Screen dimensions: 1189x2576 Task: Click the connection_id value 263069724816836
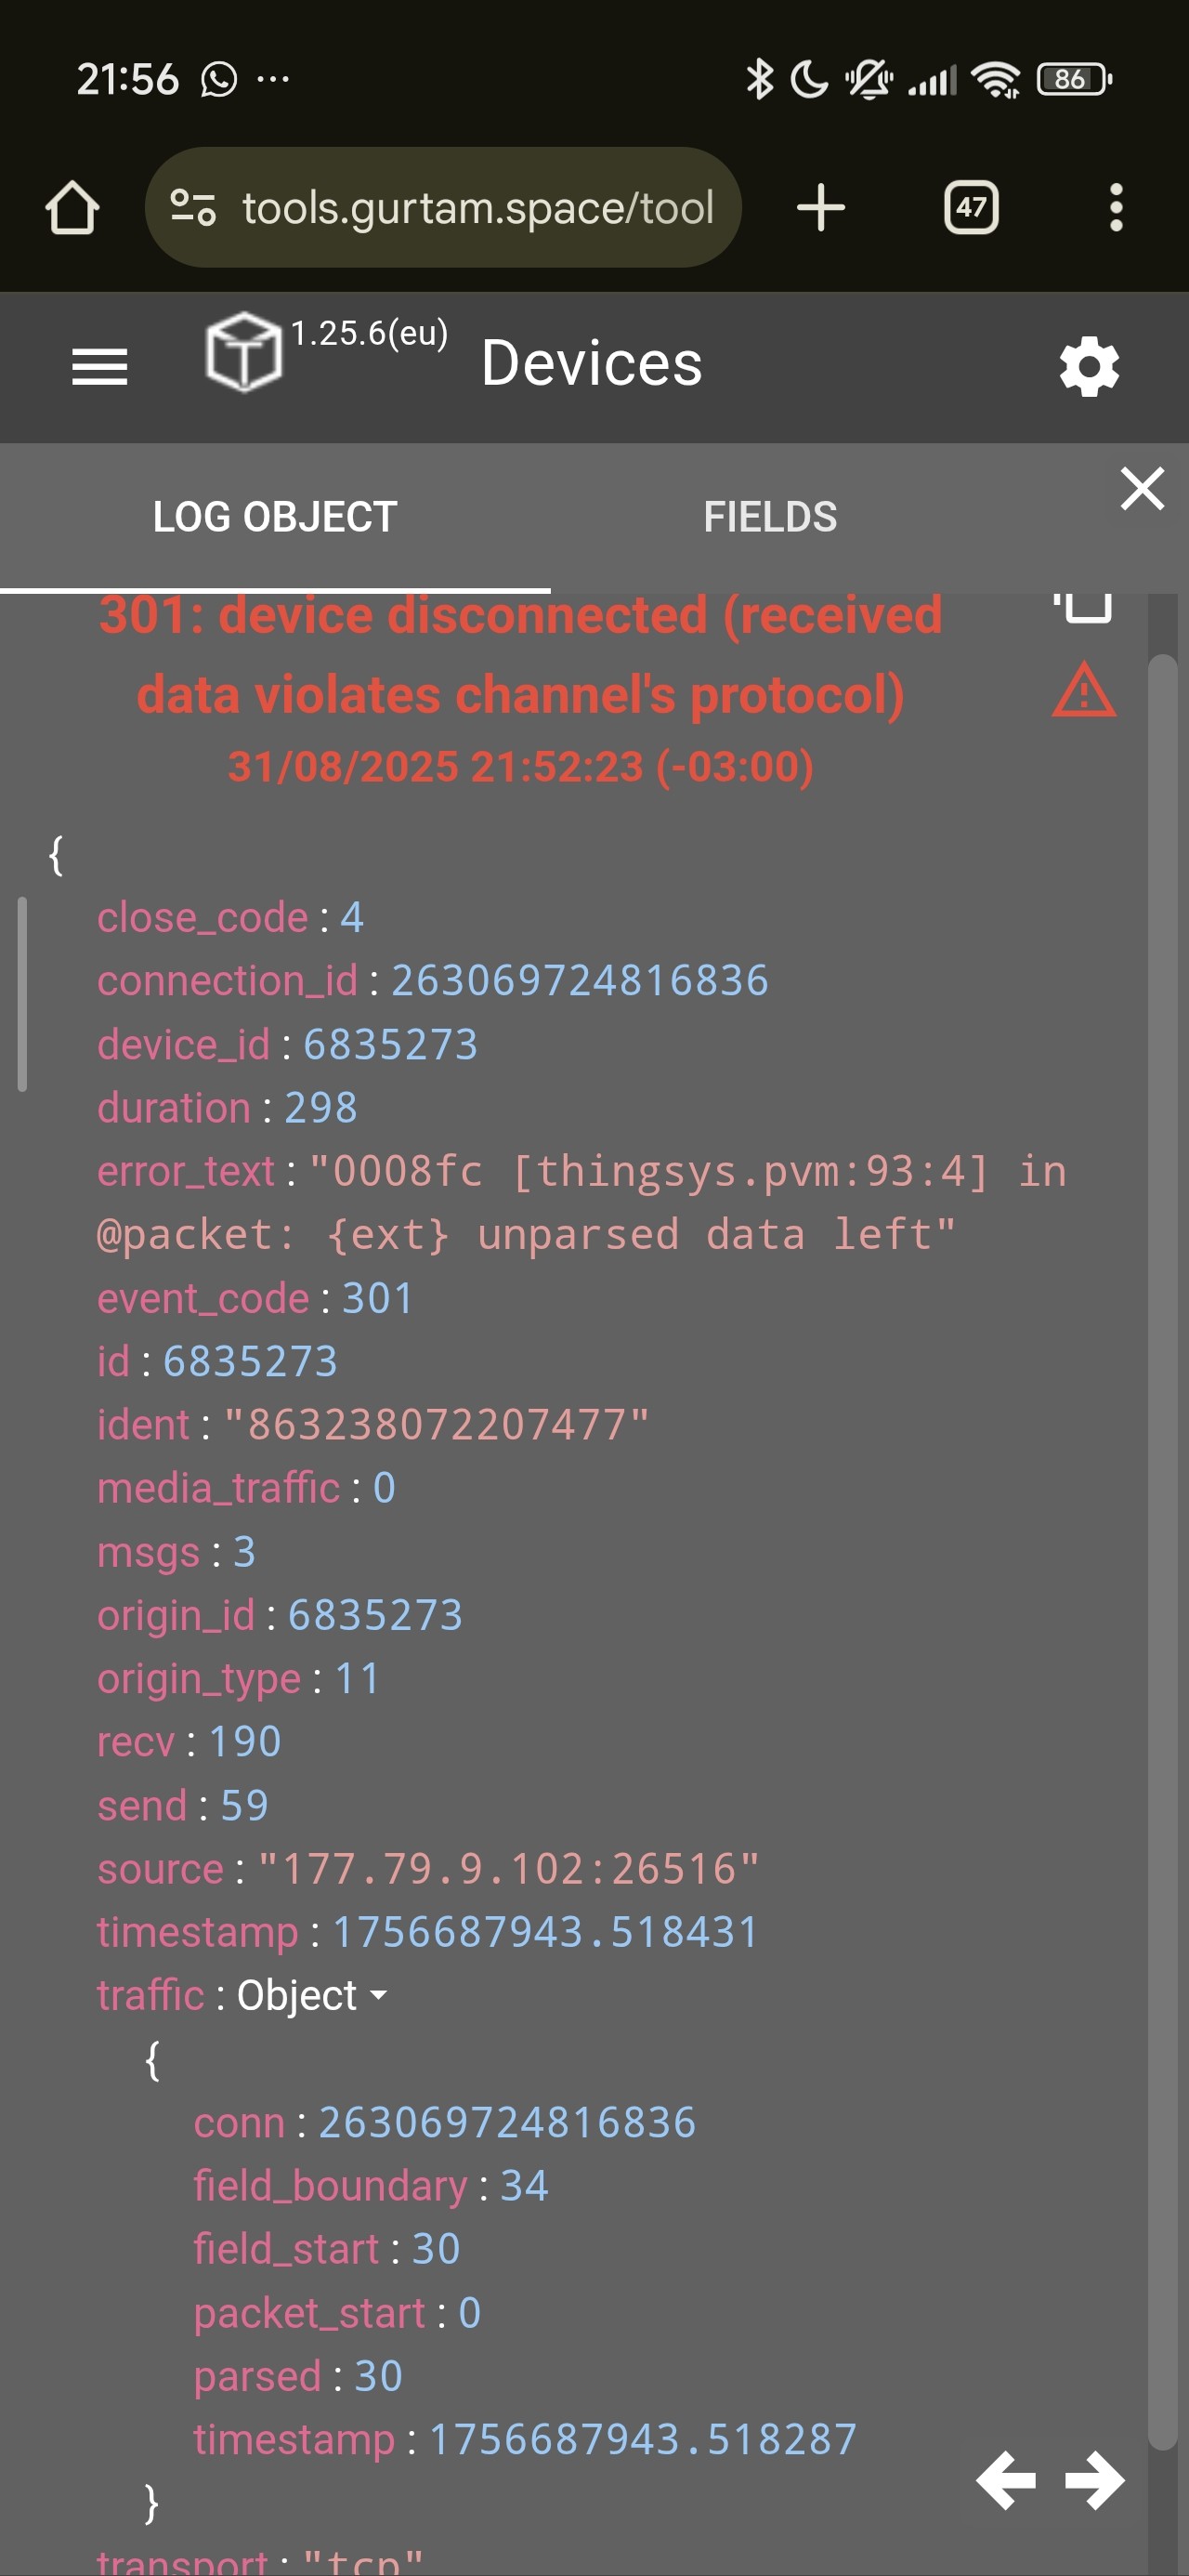tap(579, 980)
